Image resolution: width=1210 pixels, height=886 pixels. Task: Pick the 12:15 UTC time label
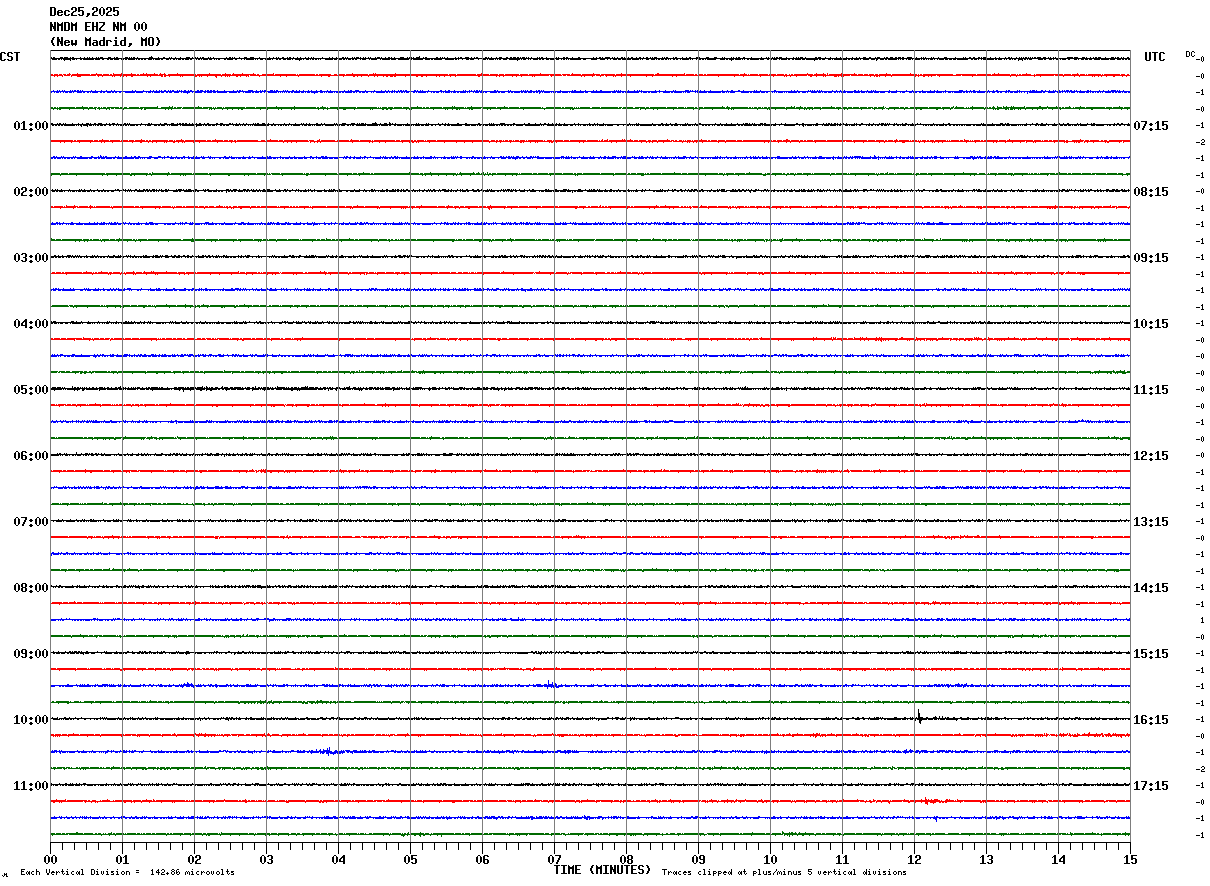pyautogui.click(x=1151, y=456)
